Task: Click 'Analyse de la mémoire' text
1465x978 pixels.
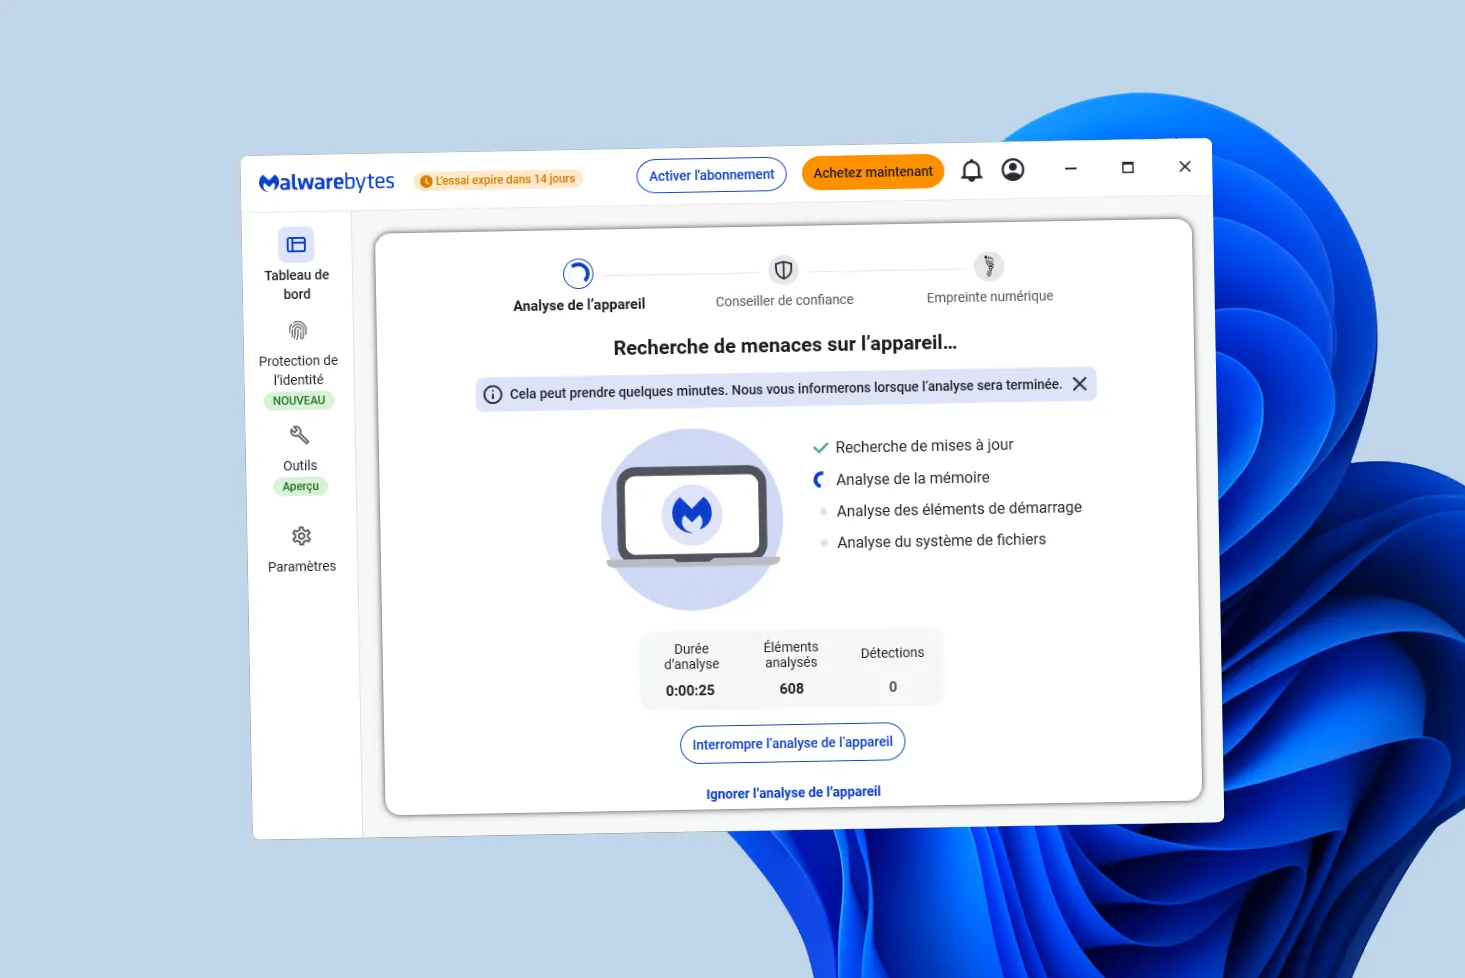Action: point(913,478)
